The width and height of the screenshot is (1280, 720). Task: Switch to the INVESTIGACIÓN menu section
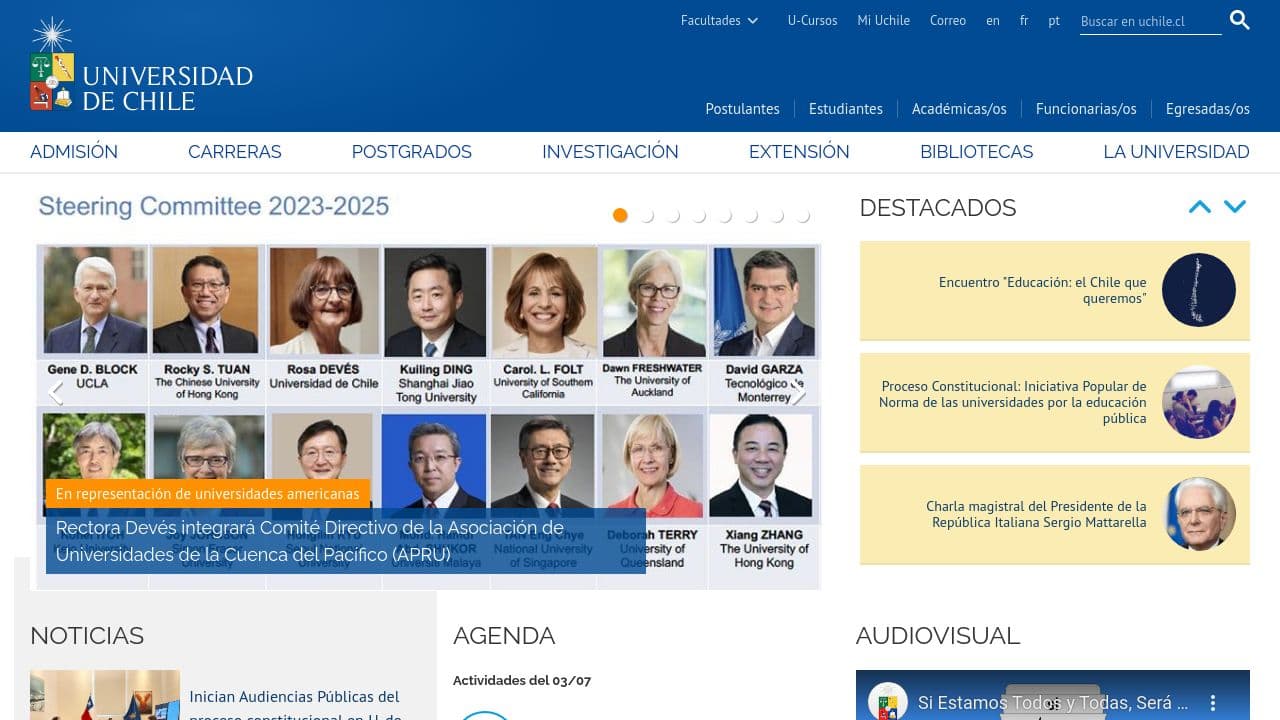pyautogui.click(x=610, y=152)
